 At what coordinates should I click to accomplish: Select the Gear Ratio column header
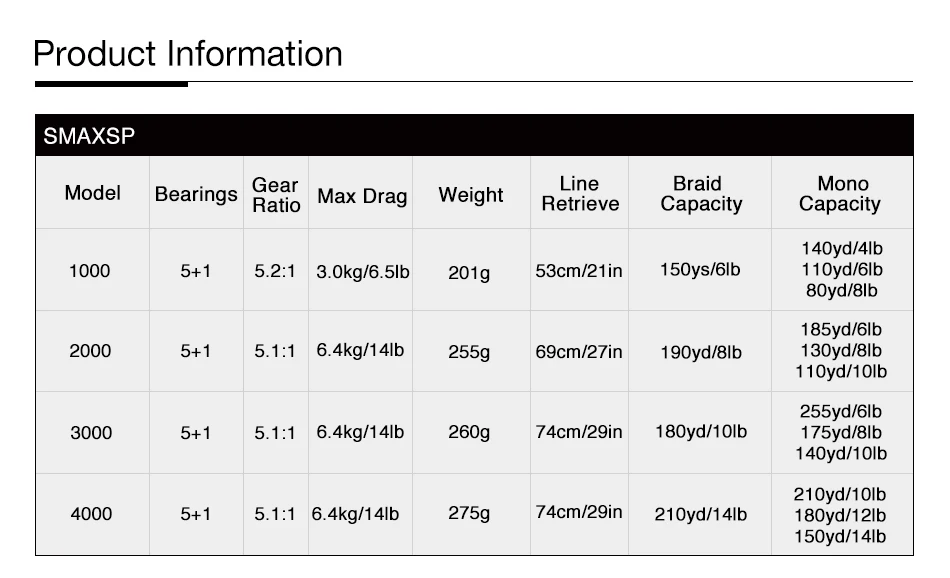pos(276,193)
